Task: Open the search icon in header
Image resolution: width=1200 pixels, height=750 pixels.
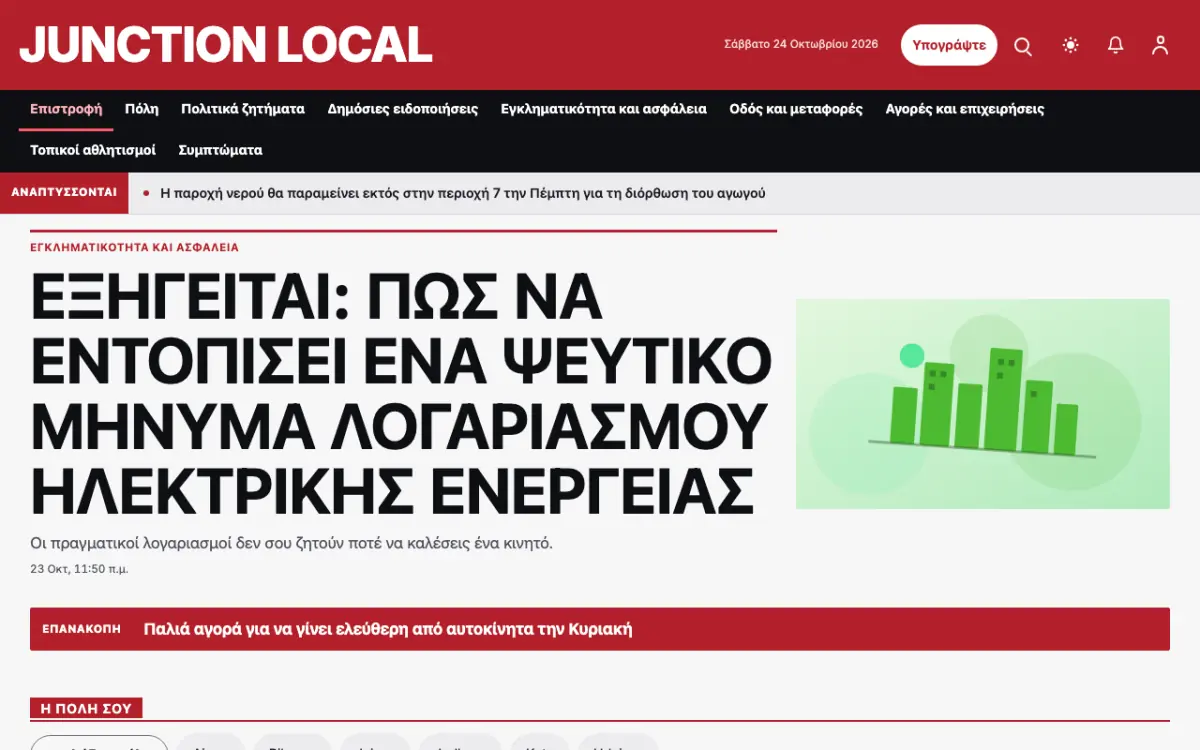Action: pyautogui.click(x=1023, y=45)
